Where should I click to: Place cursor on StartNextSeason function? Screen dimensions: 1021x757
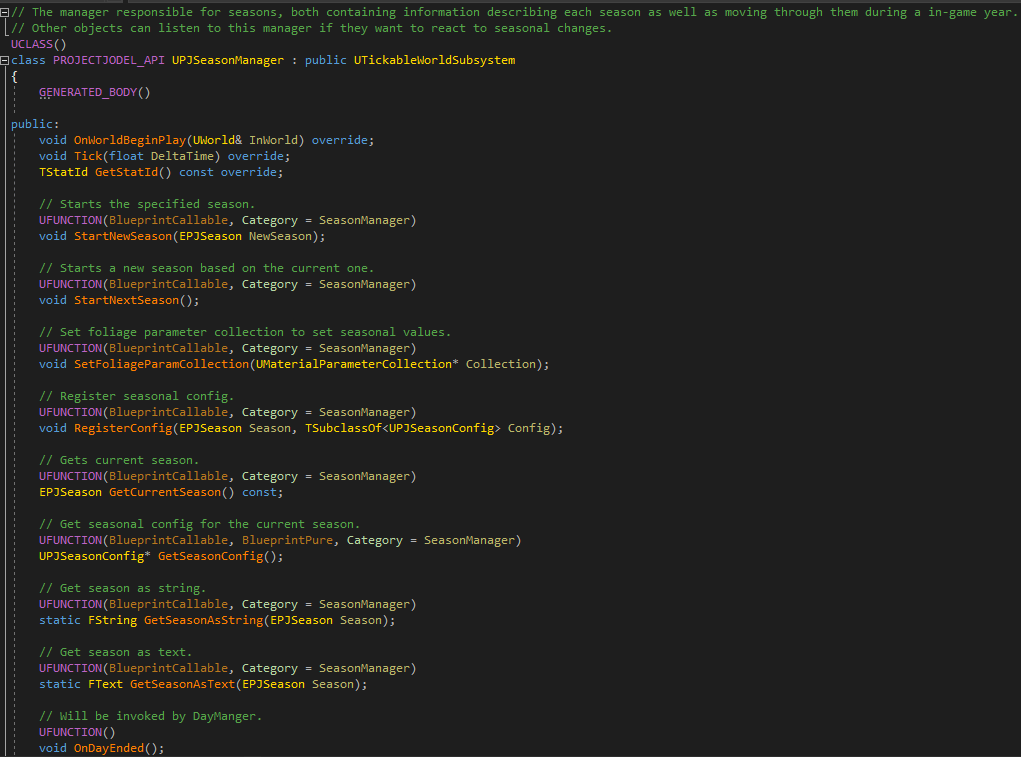click(x=126, y=300)
